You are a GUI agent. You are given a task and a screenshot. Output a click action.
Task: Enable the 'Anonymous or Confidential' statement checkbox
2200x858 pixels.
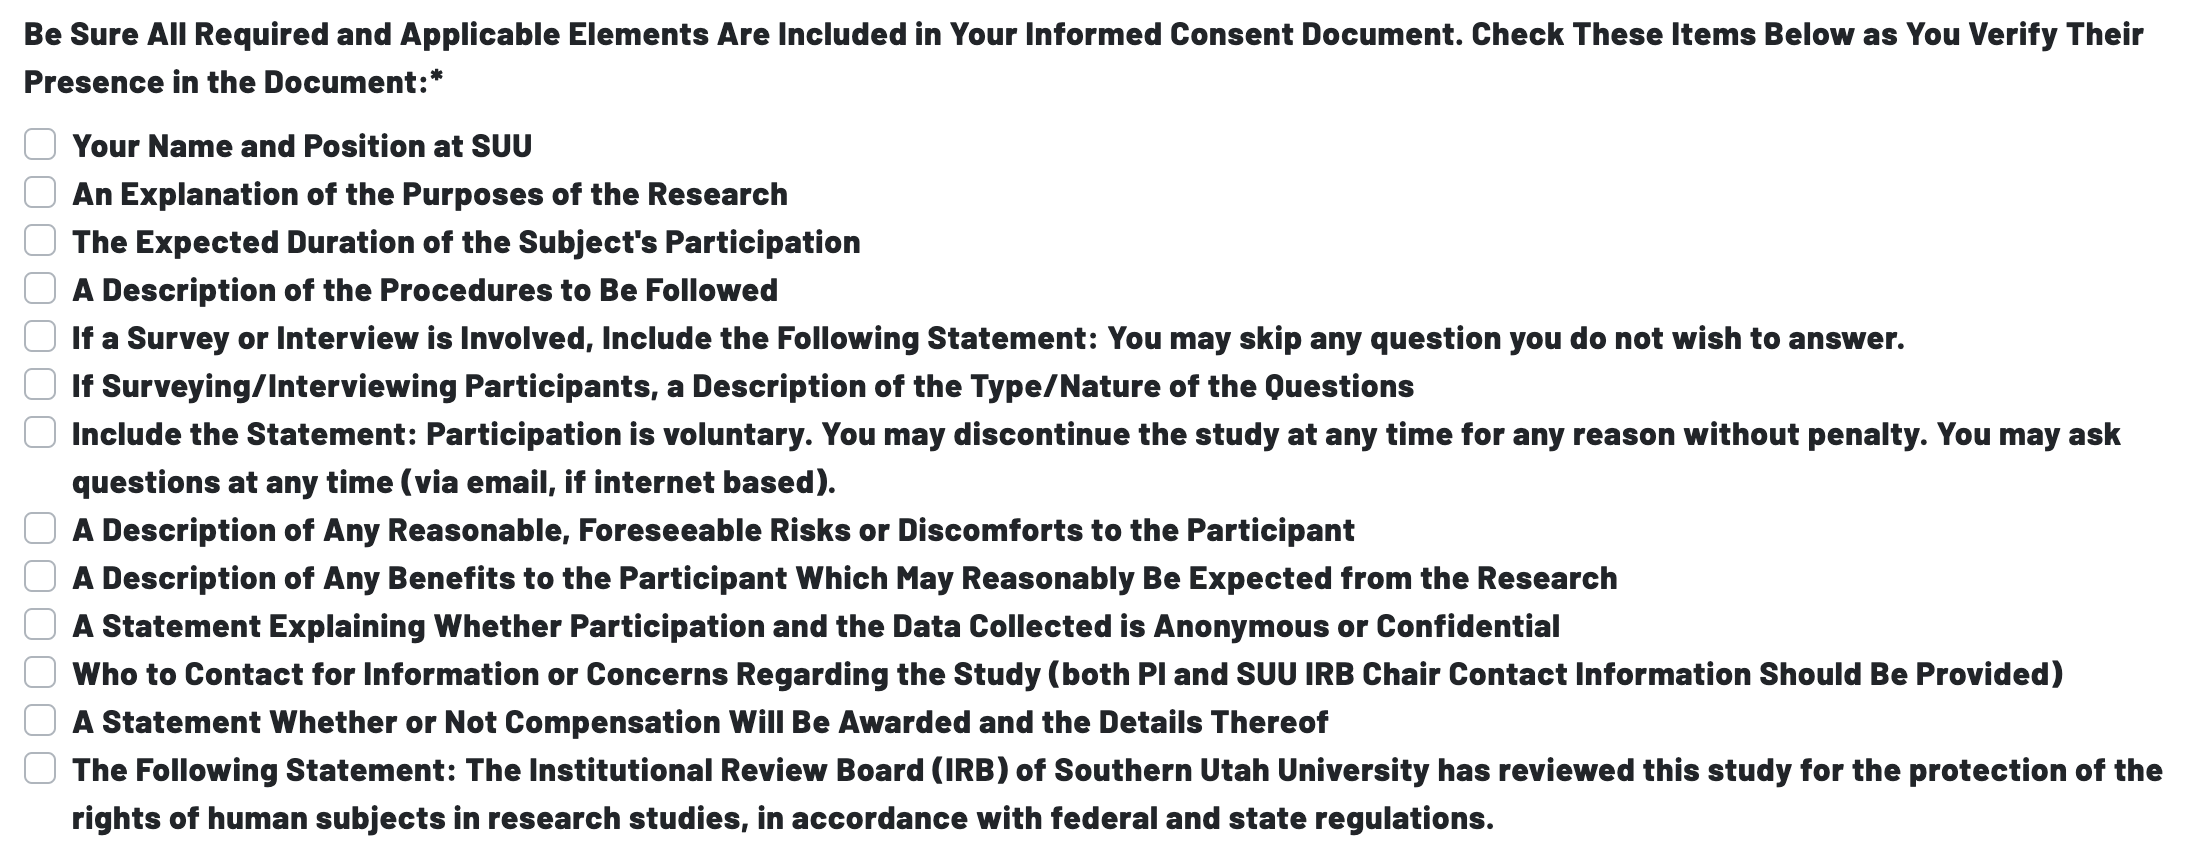[x=40, y=624]
